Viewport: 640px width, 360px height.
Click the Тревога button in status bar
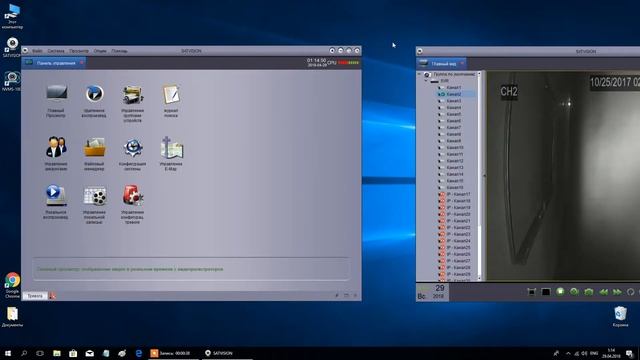tap(35, 296)
